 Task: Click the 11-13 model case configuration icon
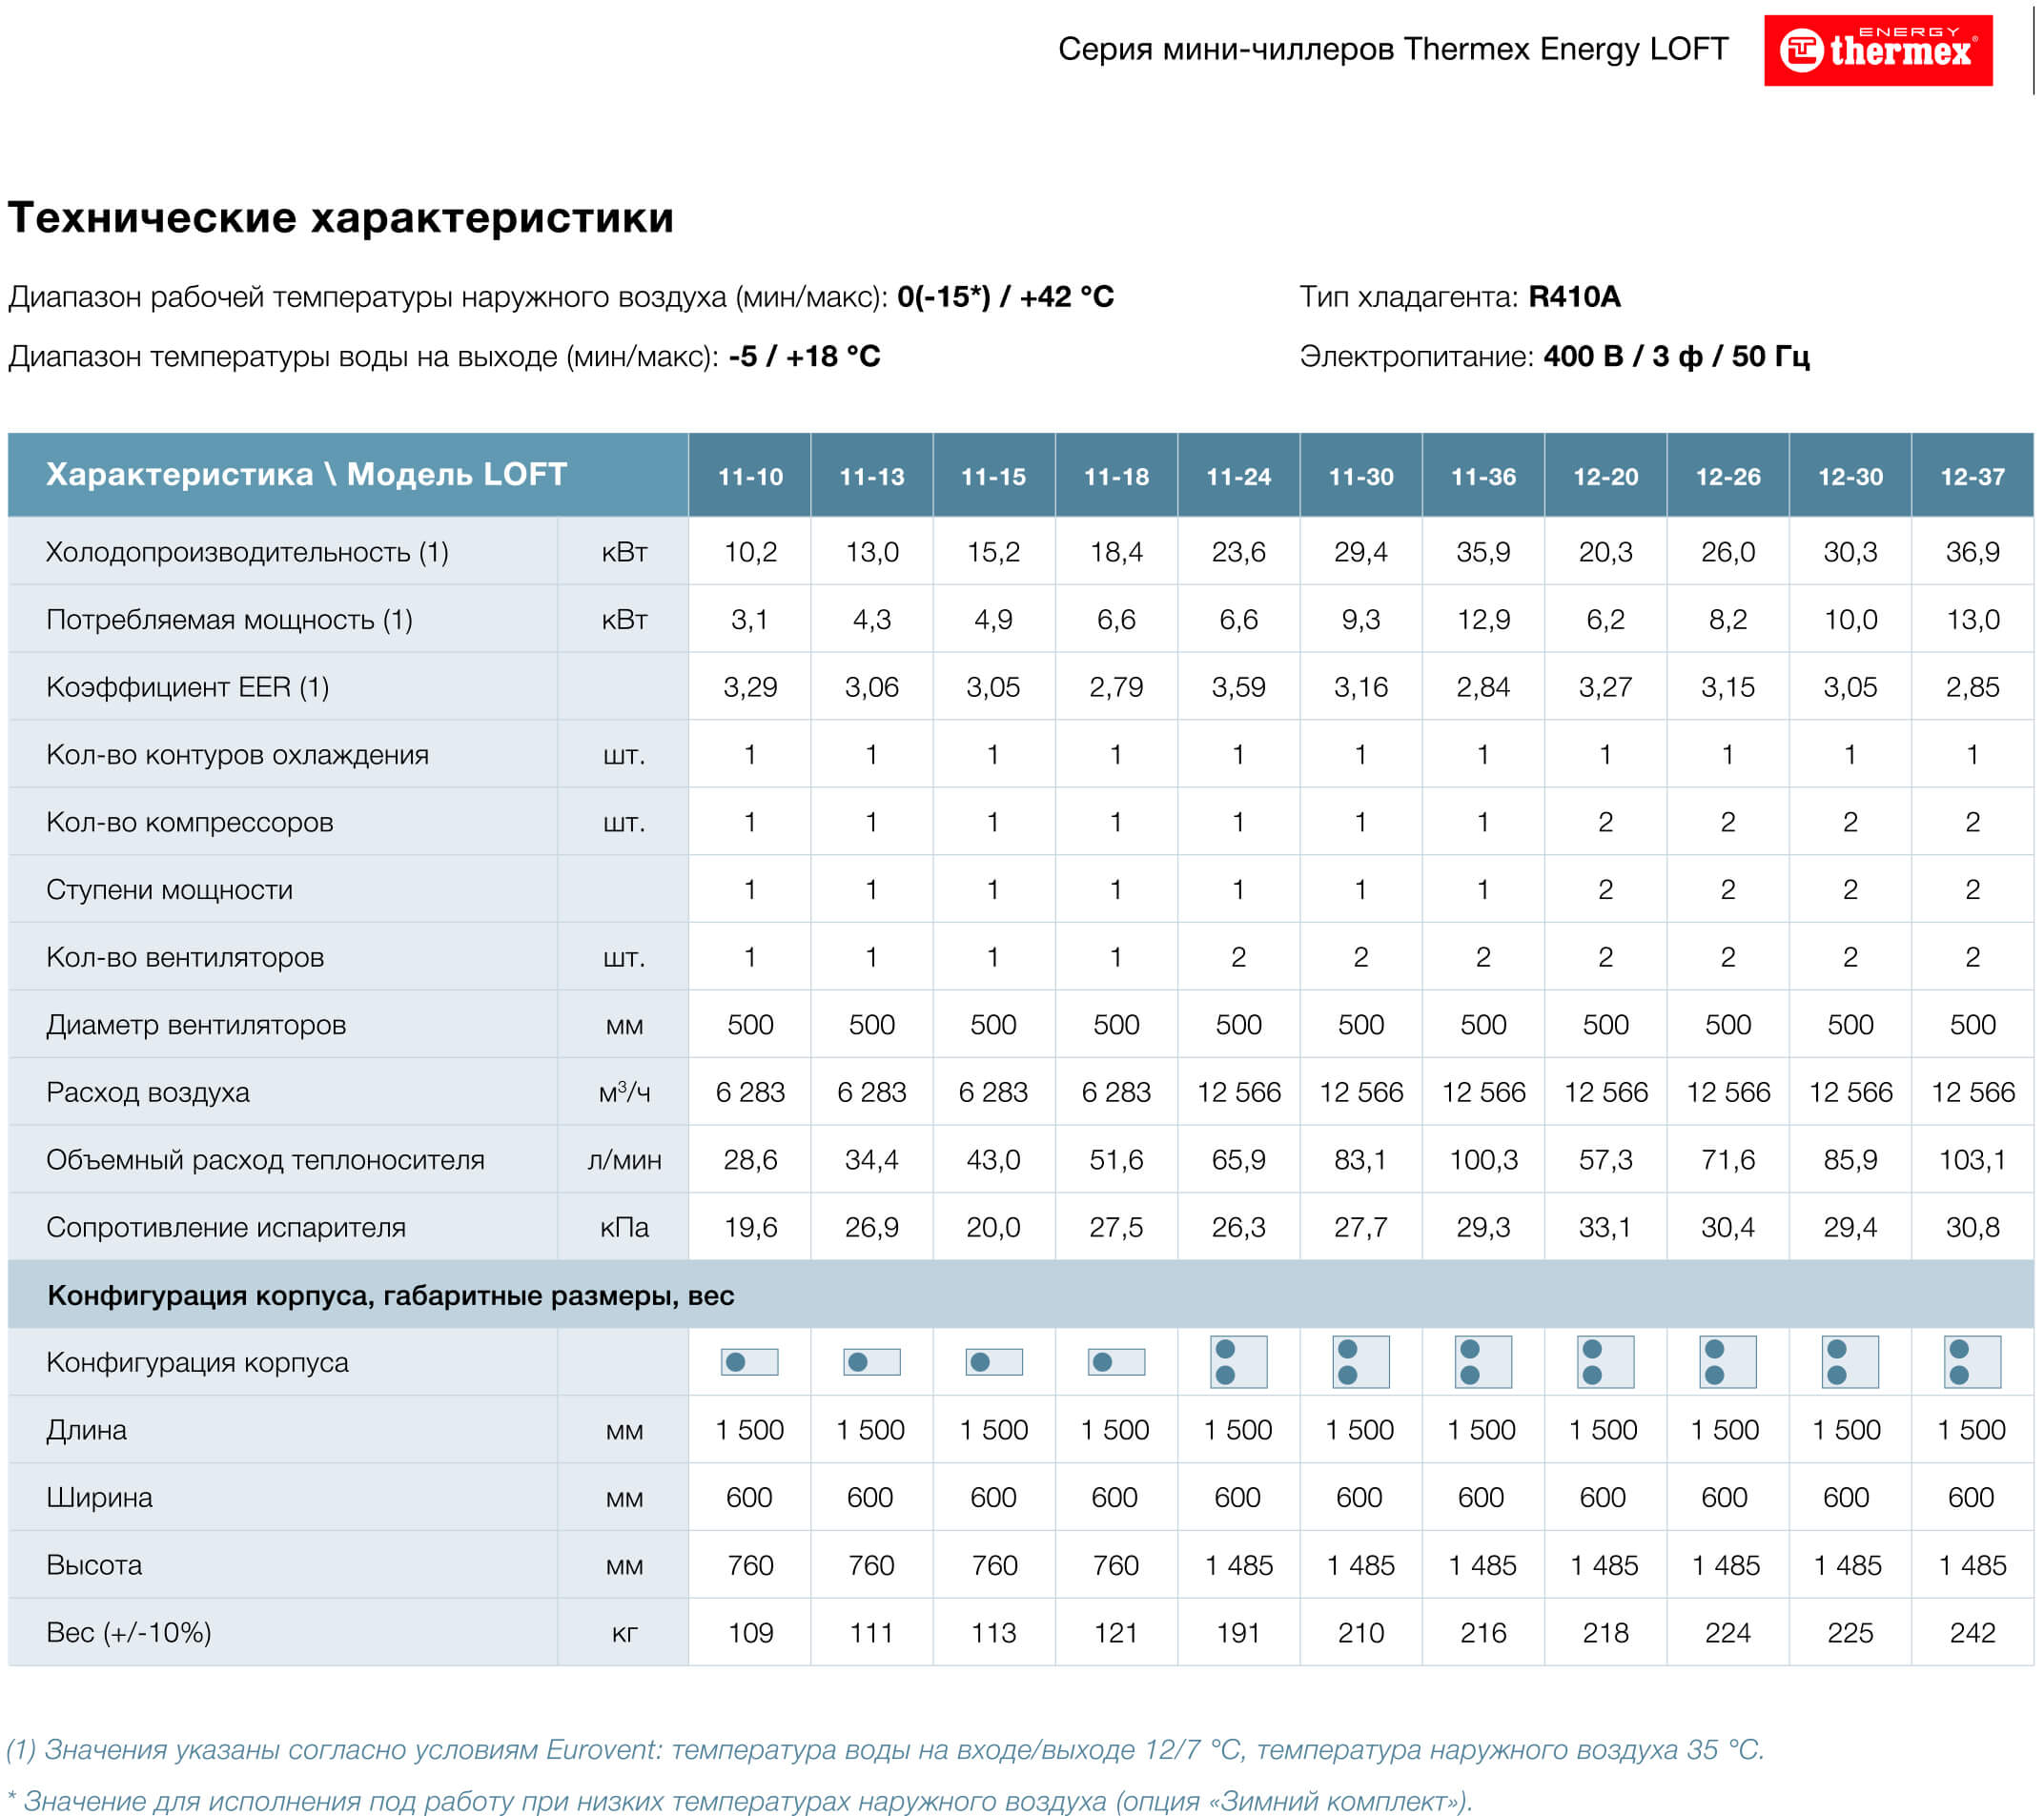click(x=871, y=1362)
